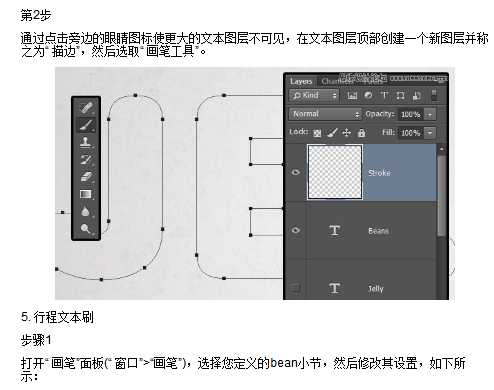This screenshot has width=494, height=390.
Task: Filter layers by shape icon
Action: tap(400, 96)
